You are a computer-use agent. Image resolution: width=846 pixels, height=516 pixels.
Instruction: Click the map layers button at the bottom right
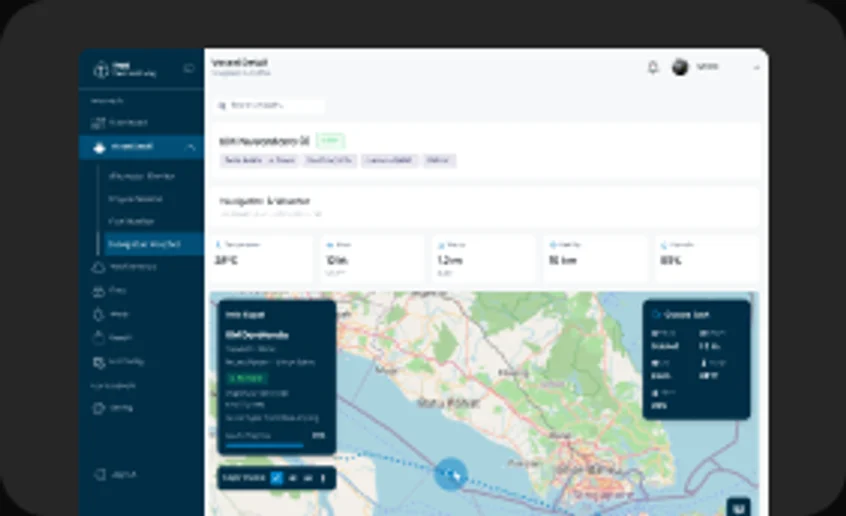[x=738, y=507]
